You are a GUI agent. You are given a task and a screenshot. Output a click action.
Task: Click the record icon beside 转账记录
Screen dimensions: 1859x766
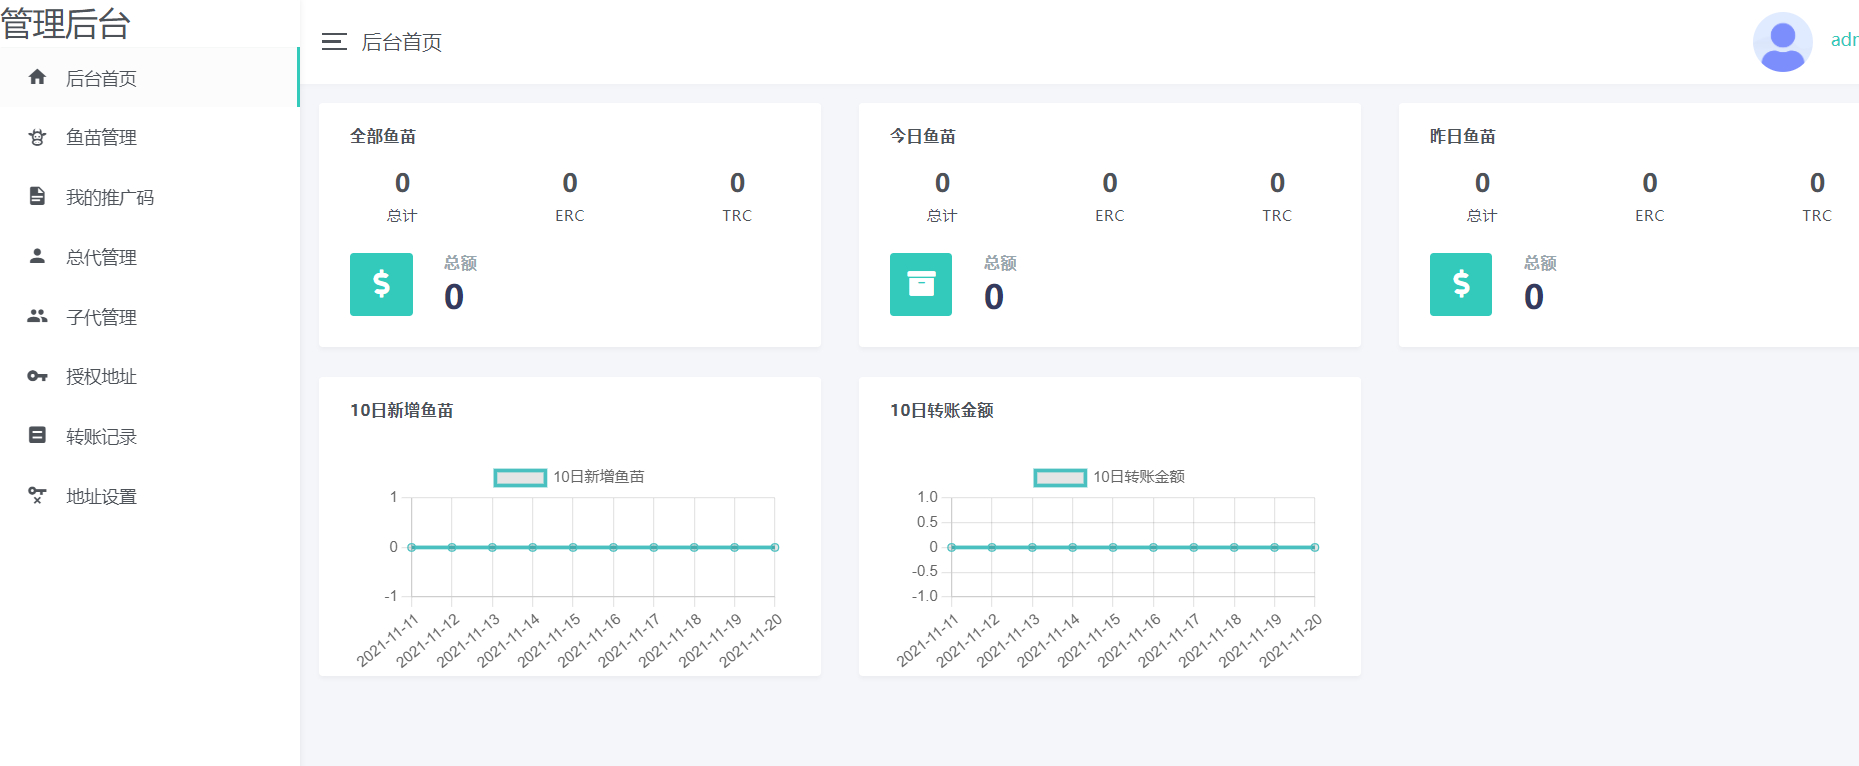(x=37, y=435)
